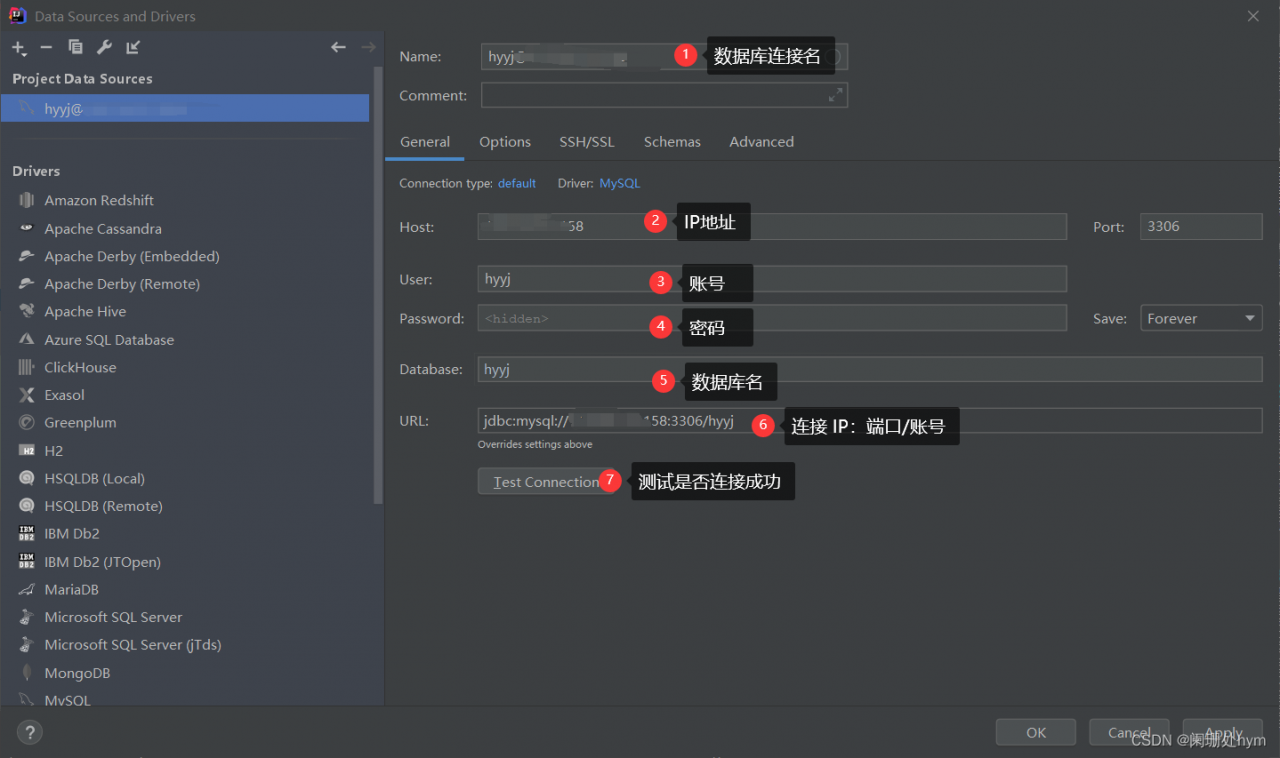Open help question mark button
Viewport: 1280px width, 758px height.
point(30,732)
